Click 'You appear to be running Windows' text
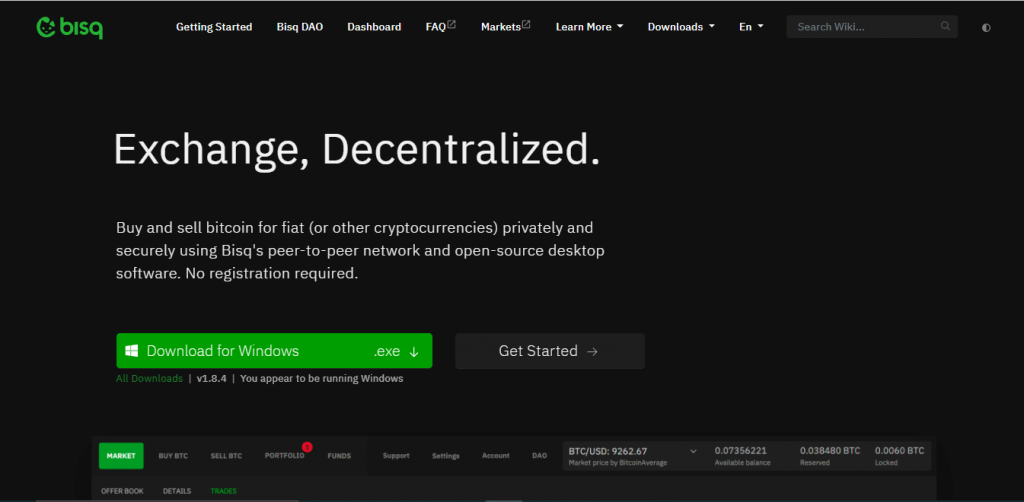The height and width of the screenshot is (502, 1024). tap(321, 379)
